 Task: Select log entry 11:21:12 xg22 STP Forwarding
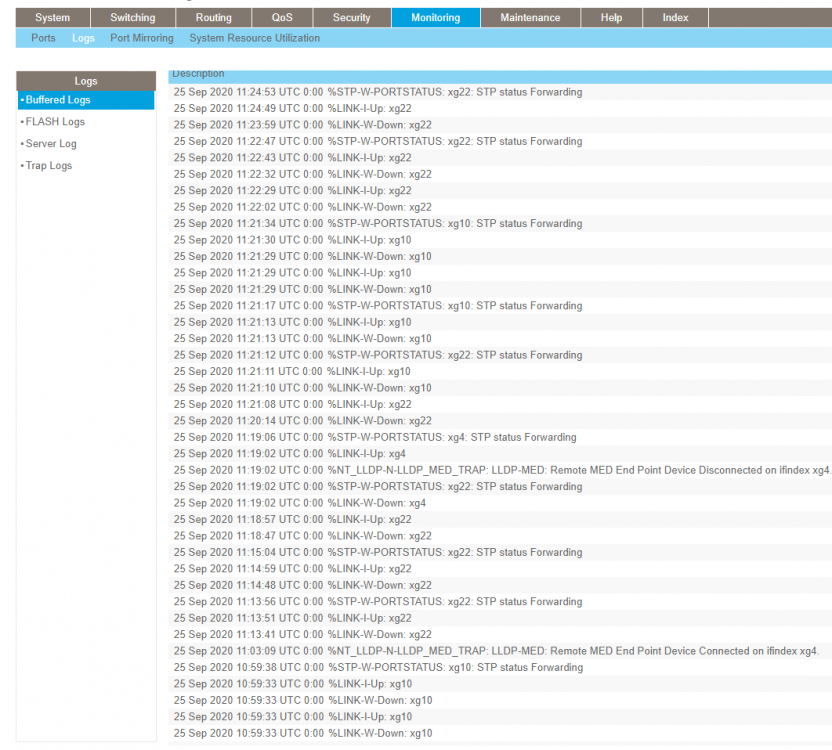[x=500, y=355]
